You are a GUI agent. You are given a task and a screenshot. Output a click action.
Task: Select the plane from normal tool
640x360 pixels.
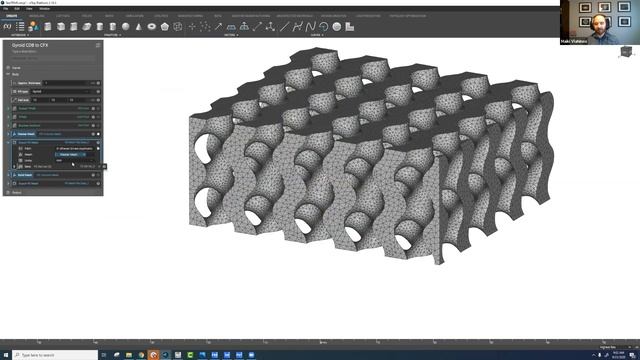click(244, 27)
